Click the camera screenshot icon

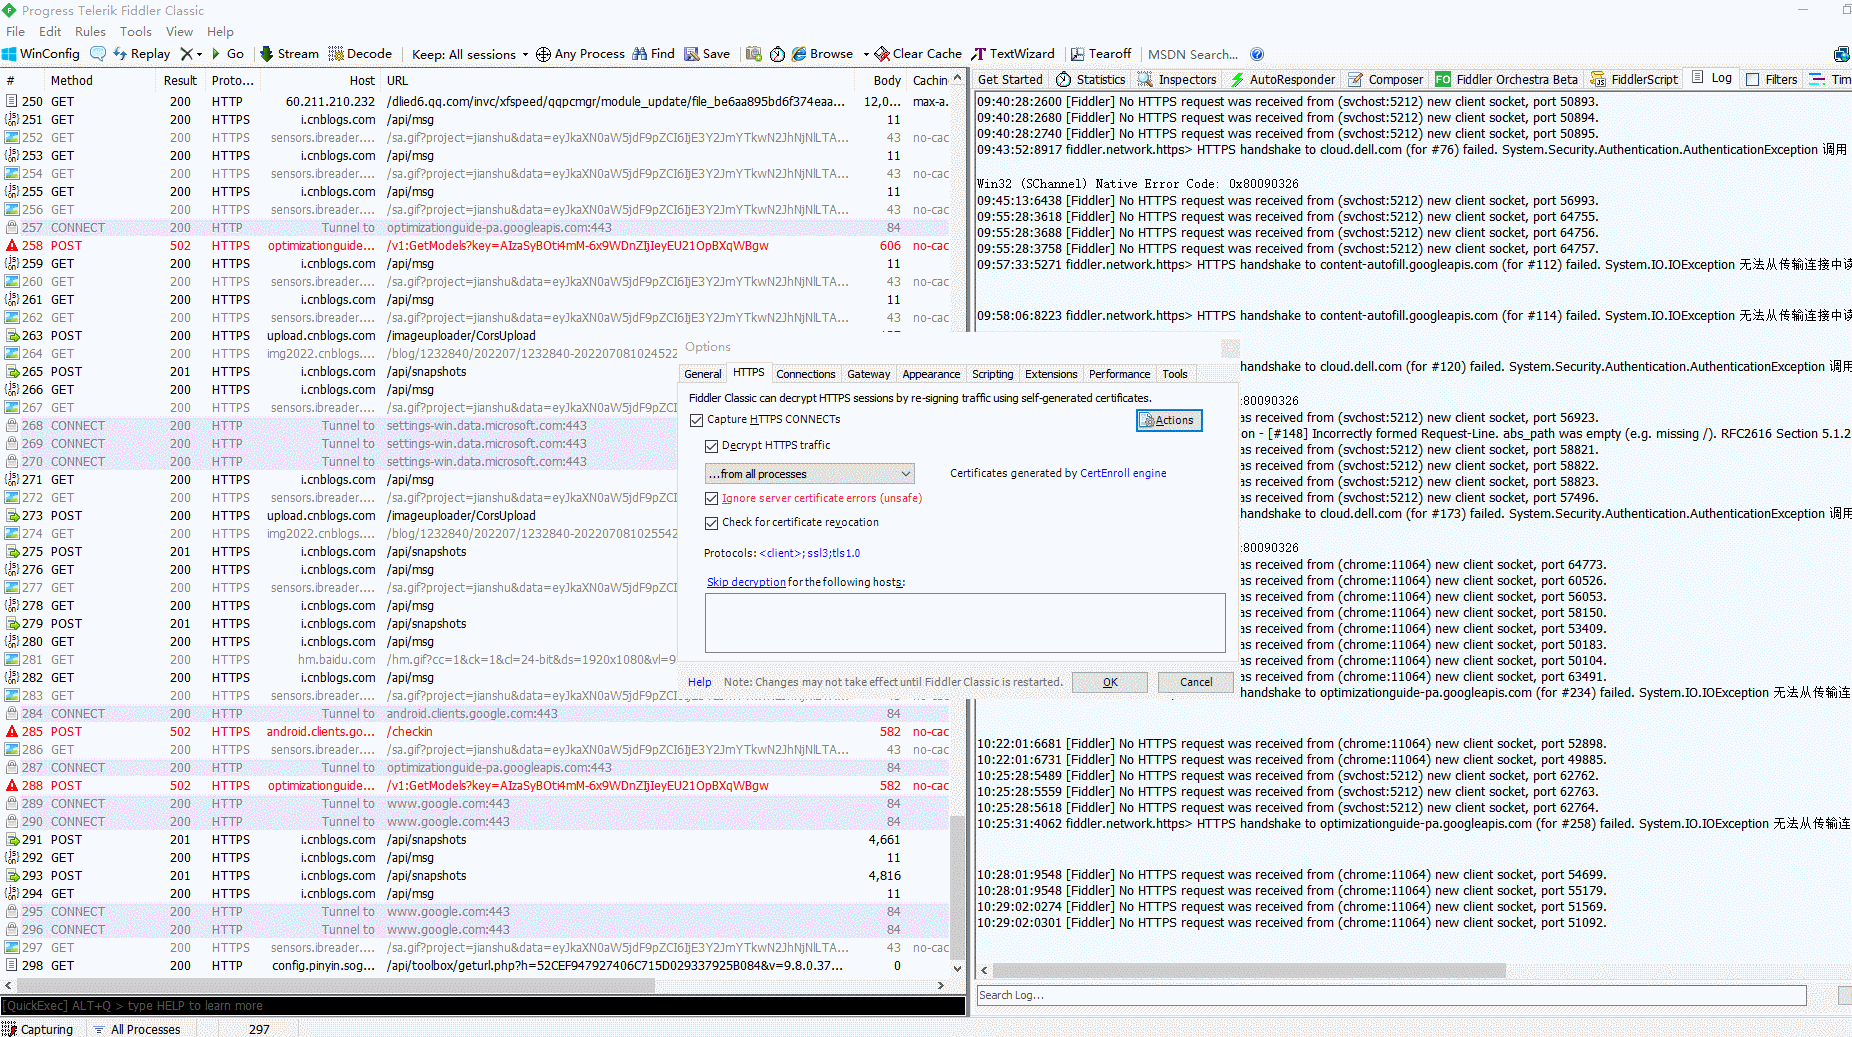pyautogui.click(x=754, y=54)
